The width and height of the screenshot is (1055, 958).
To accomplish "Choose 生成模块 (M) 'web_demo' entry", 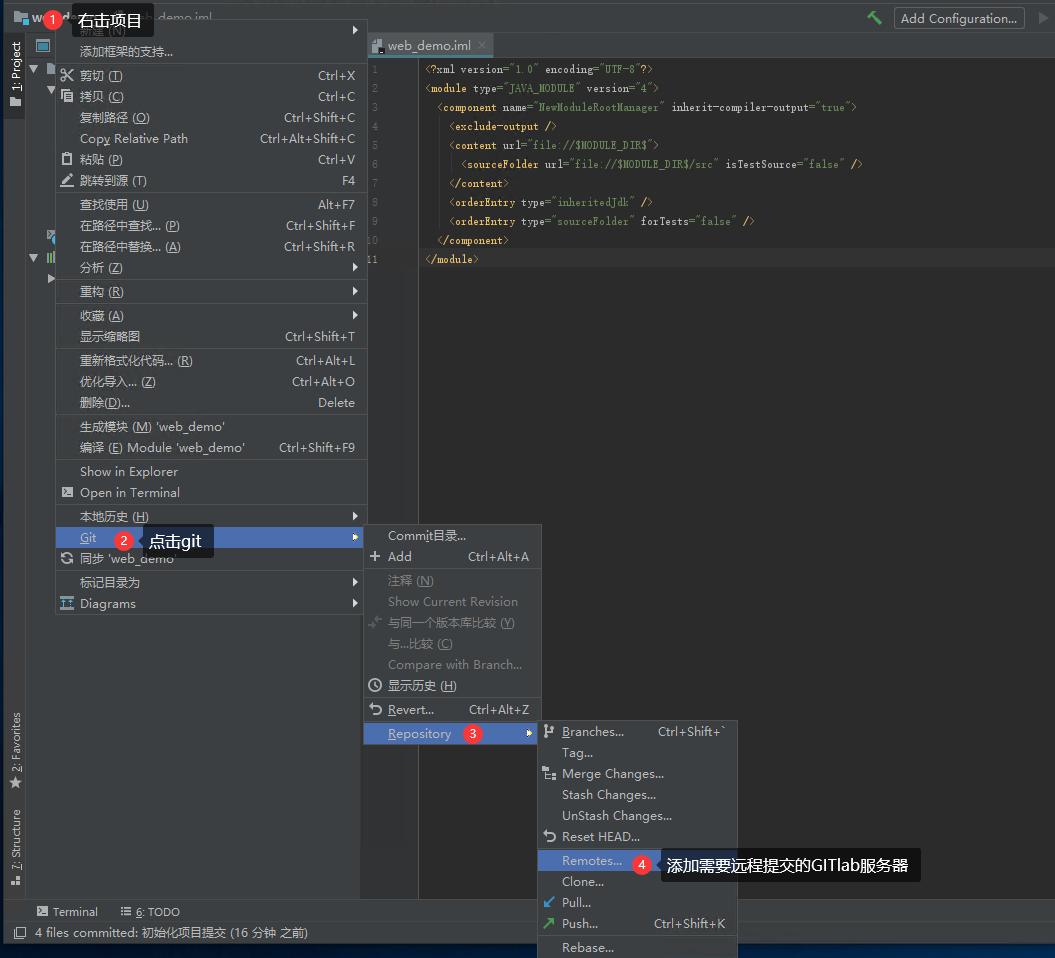I will [211, 427].
